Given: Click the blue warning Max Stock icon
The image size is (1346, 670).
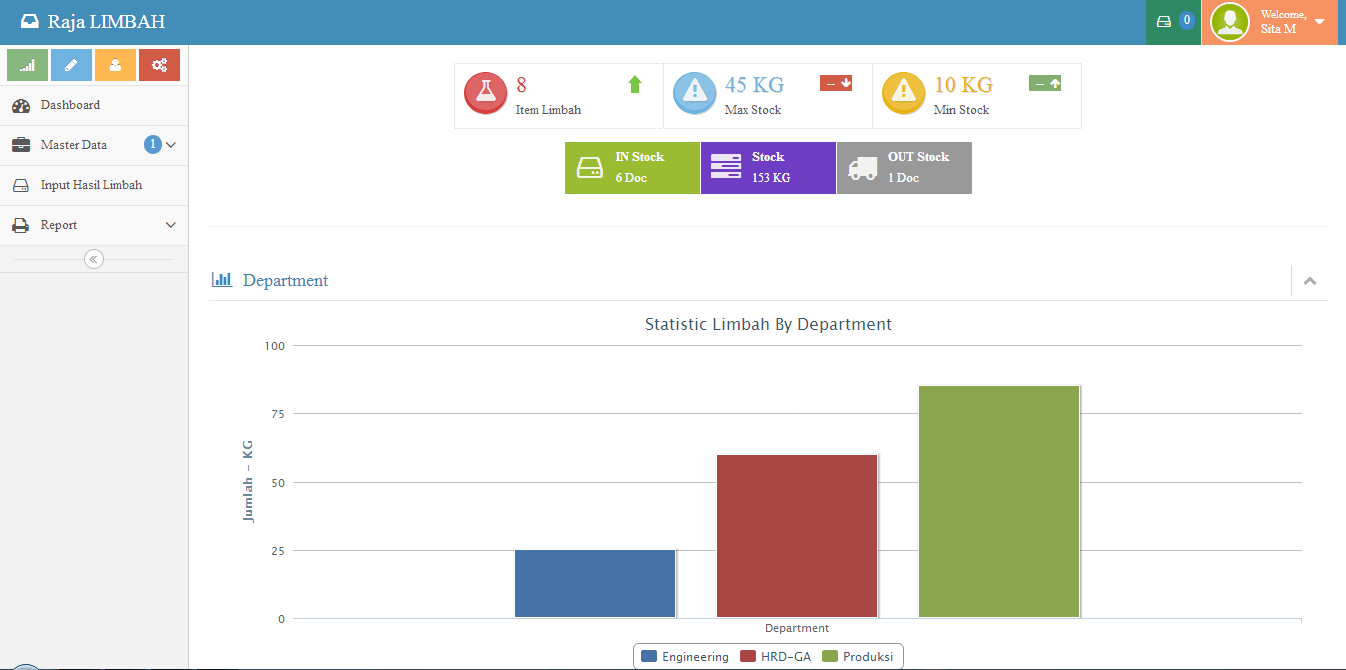Looking at the screenshot, I should click(x=694, y=93).
